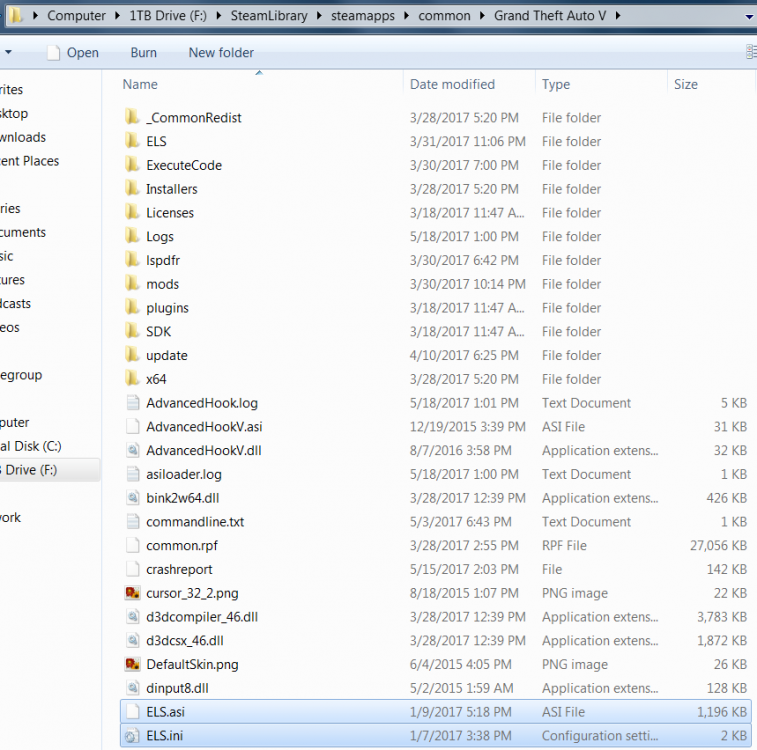This screenshot has height=750, width=757.
Task: Select the common.rpf file icon
Action: (132, 546)
